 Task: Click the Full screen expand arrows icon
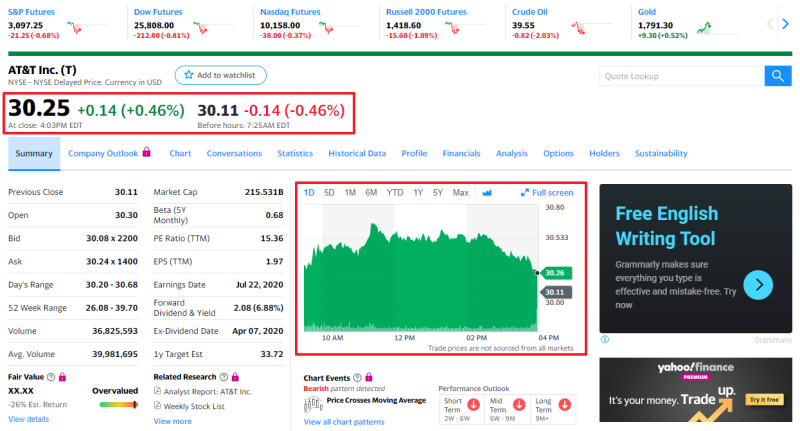click(524, 192)
